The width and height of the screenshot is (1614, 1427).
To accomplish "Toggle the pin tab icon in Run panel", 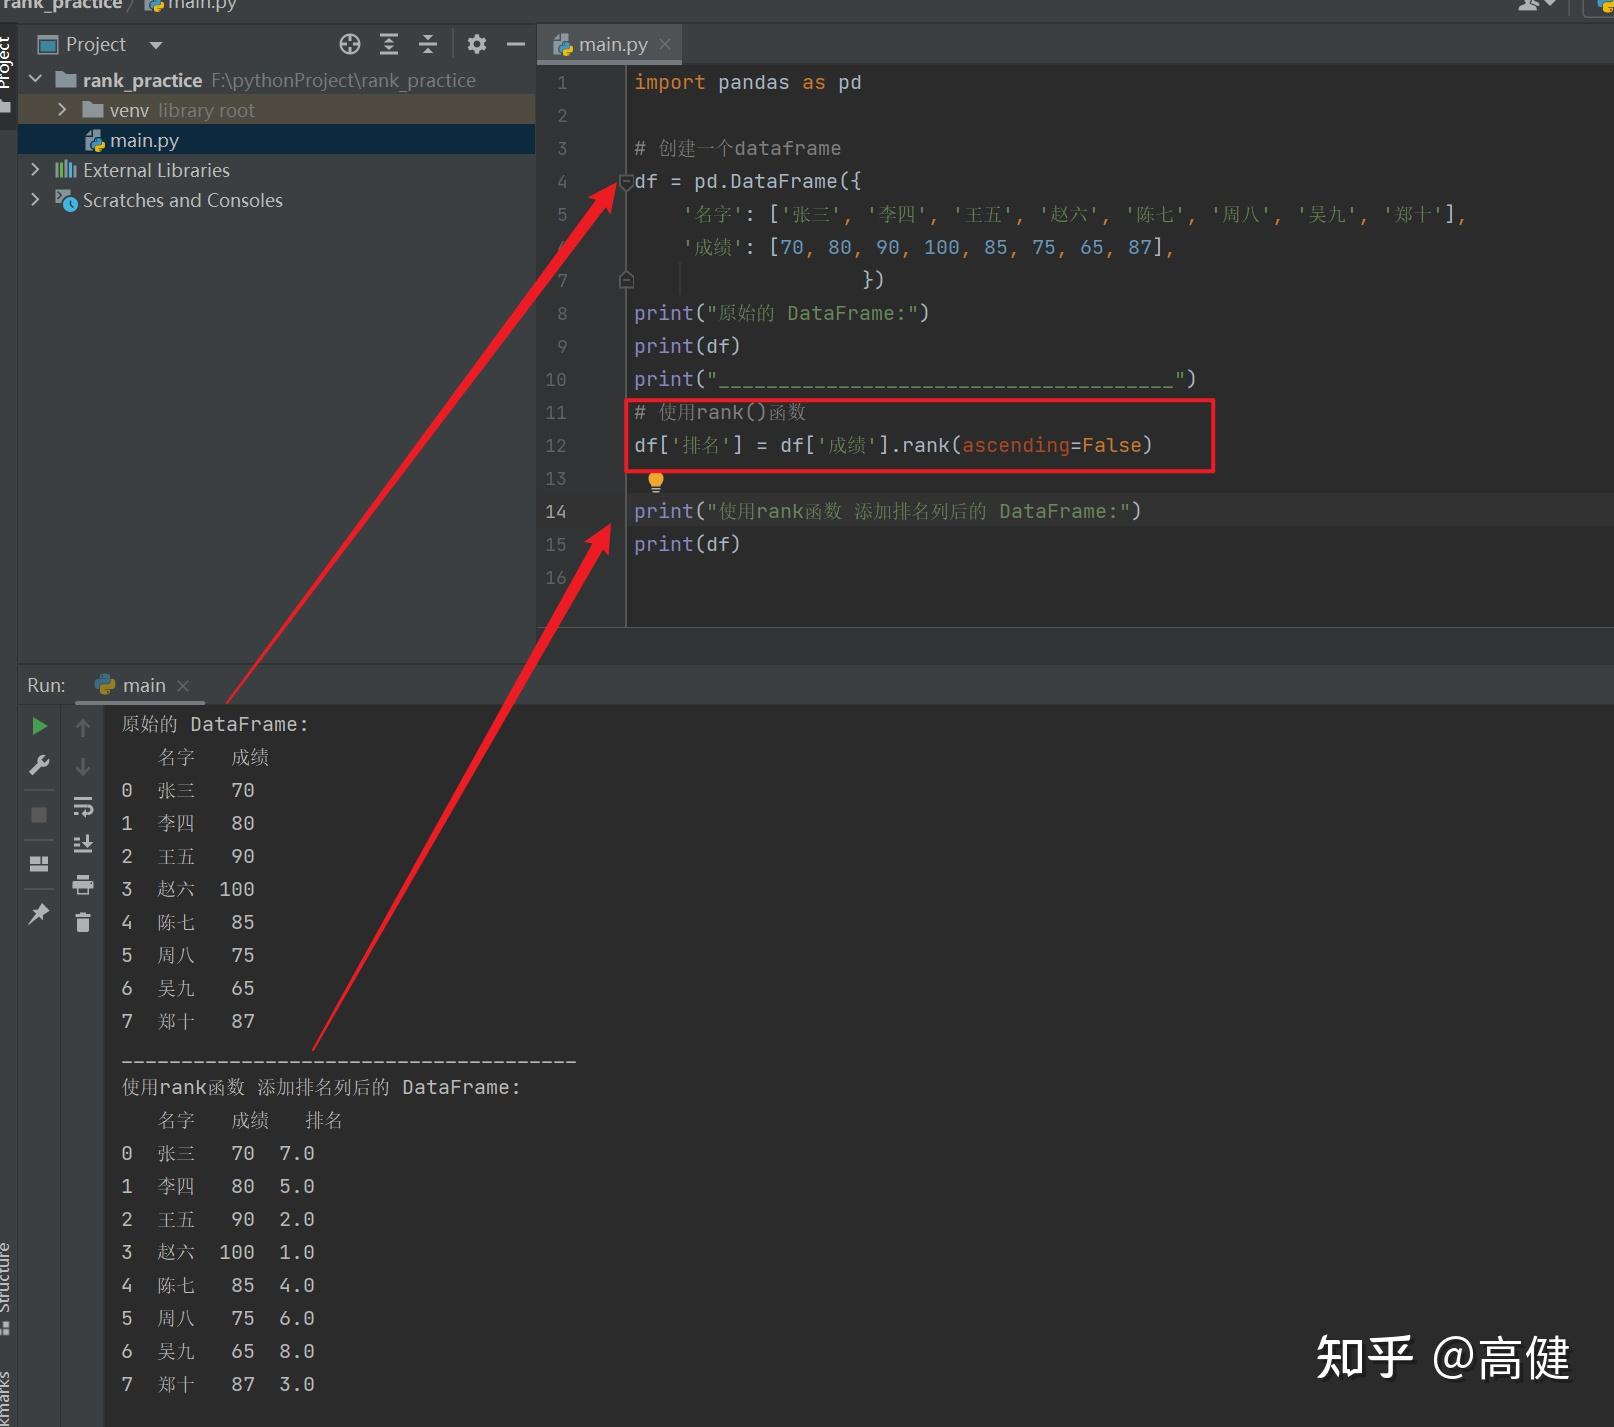I will click(39, 913).
